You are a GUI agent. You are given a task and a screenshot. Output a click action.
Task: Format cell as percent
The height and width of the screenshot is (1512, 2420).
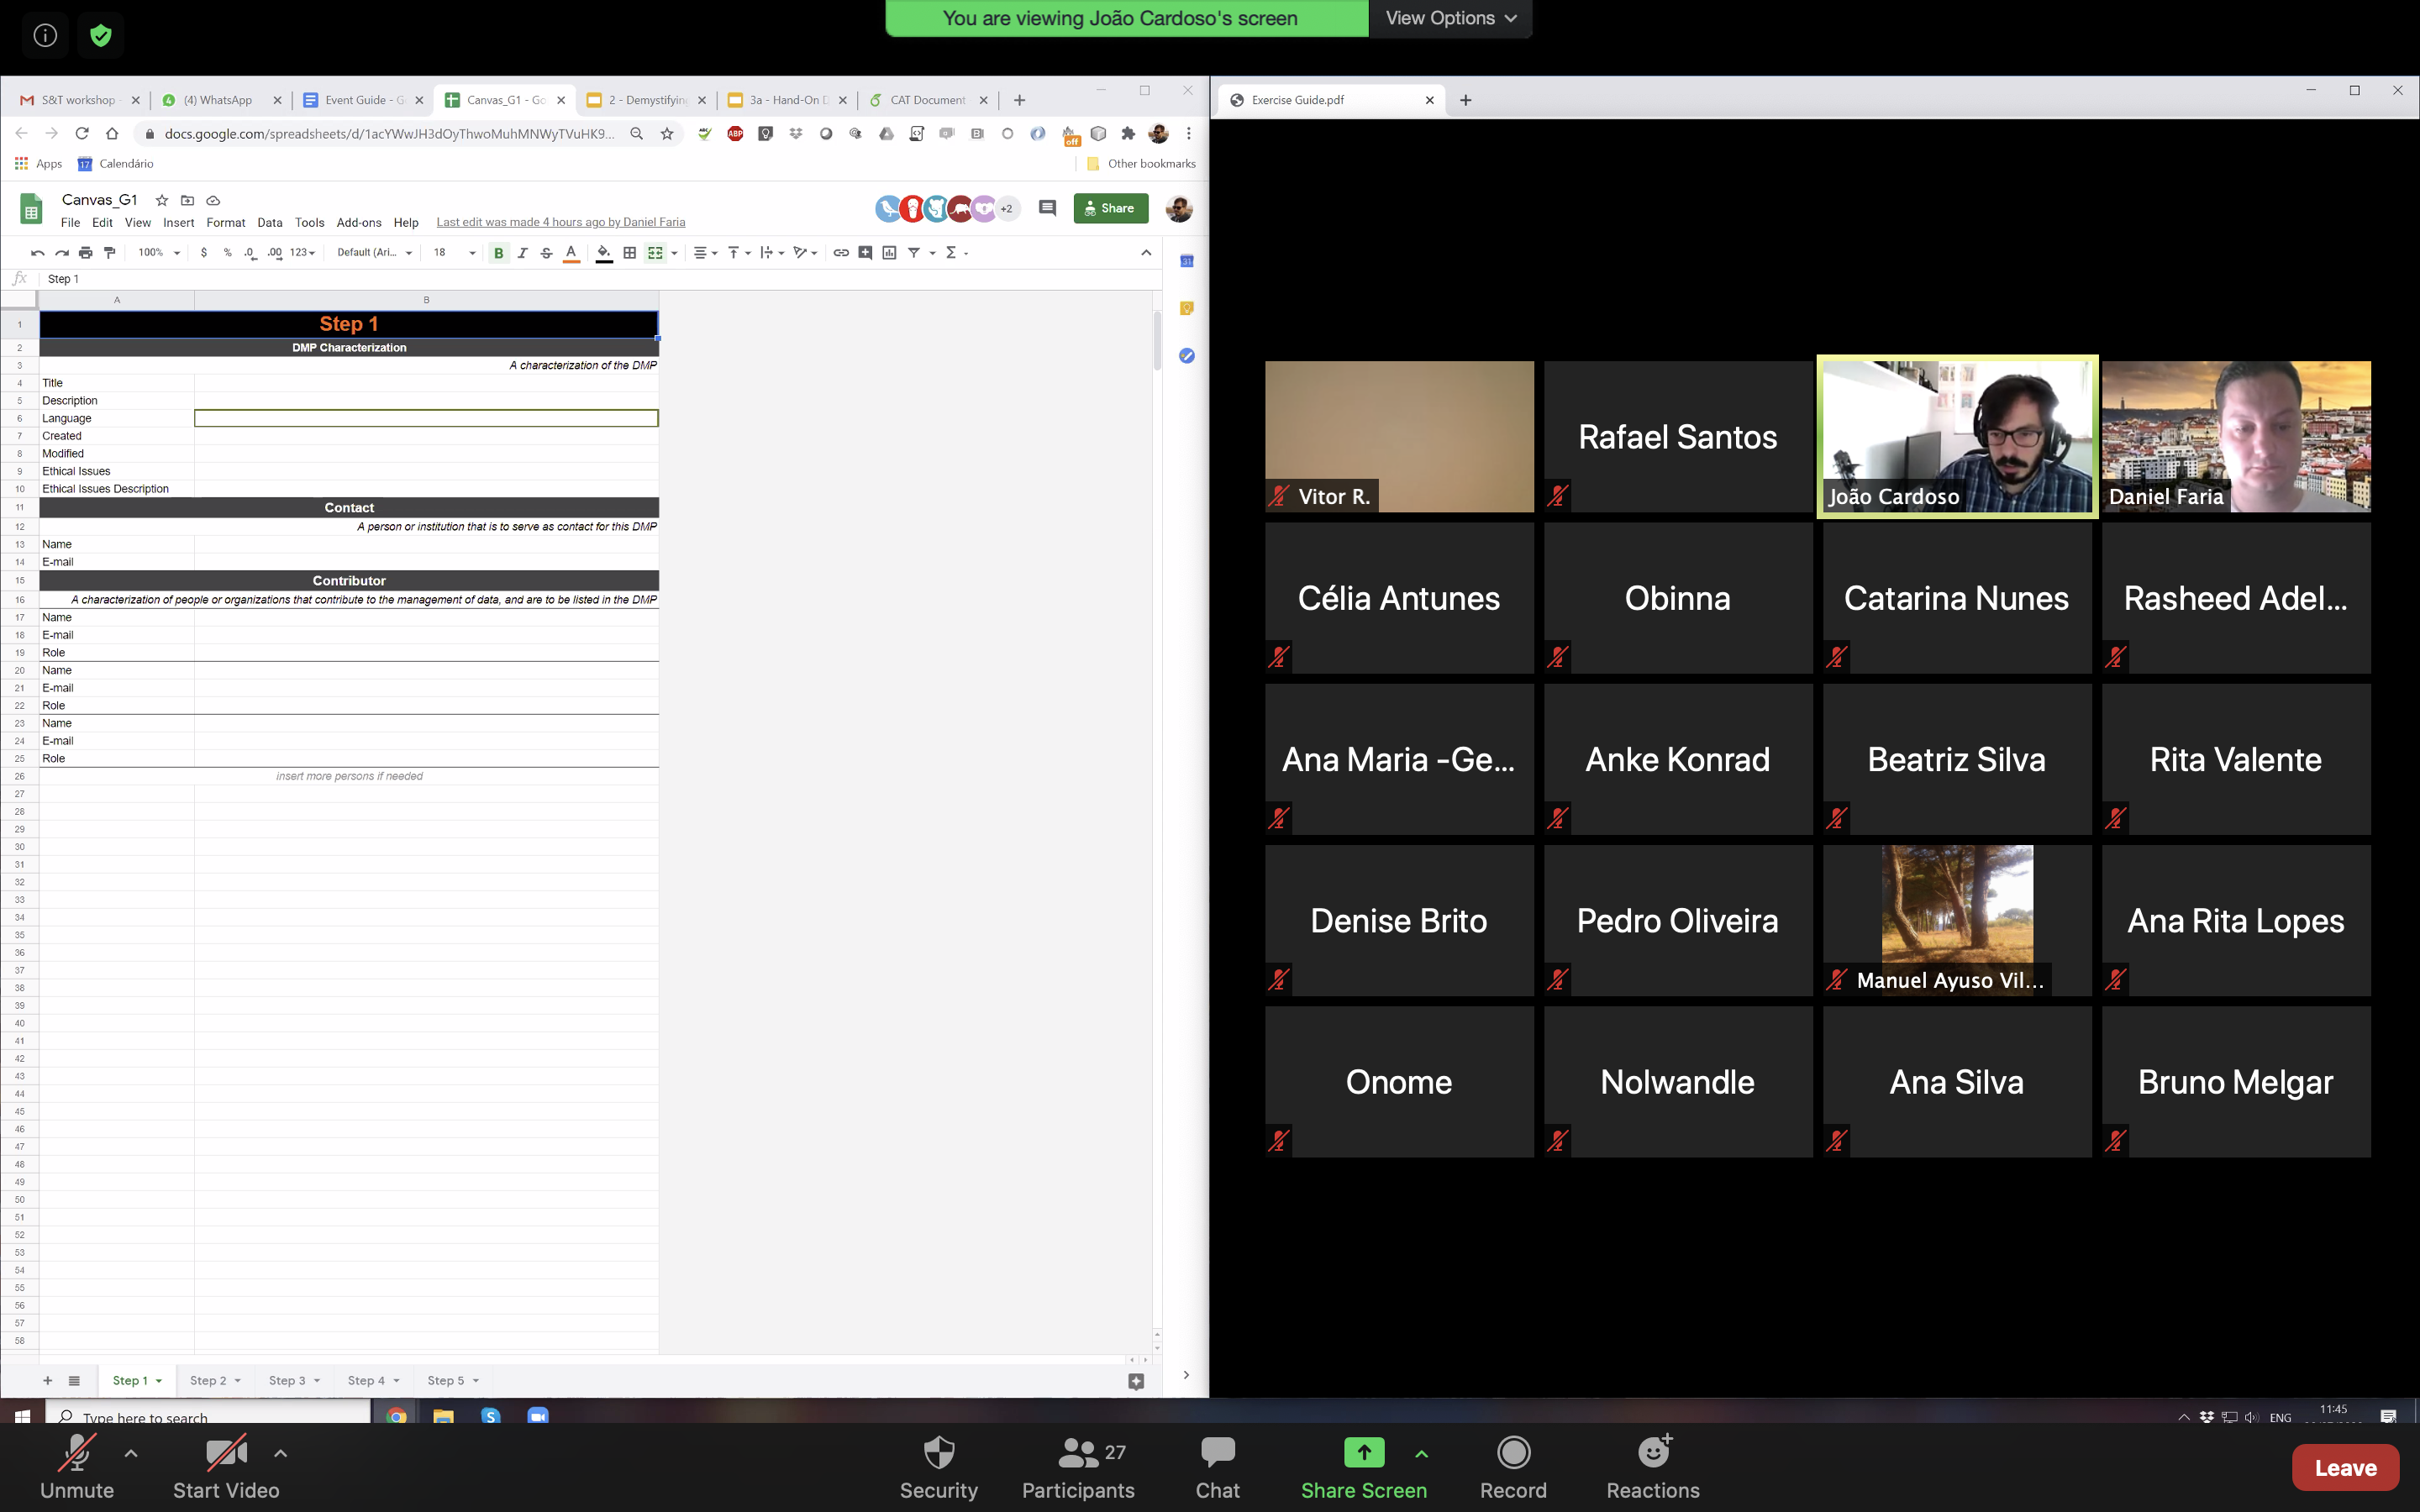pos(228,253)
